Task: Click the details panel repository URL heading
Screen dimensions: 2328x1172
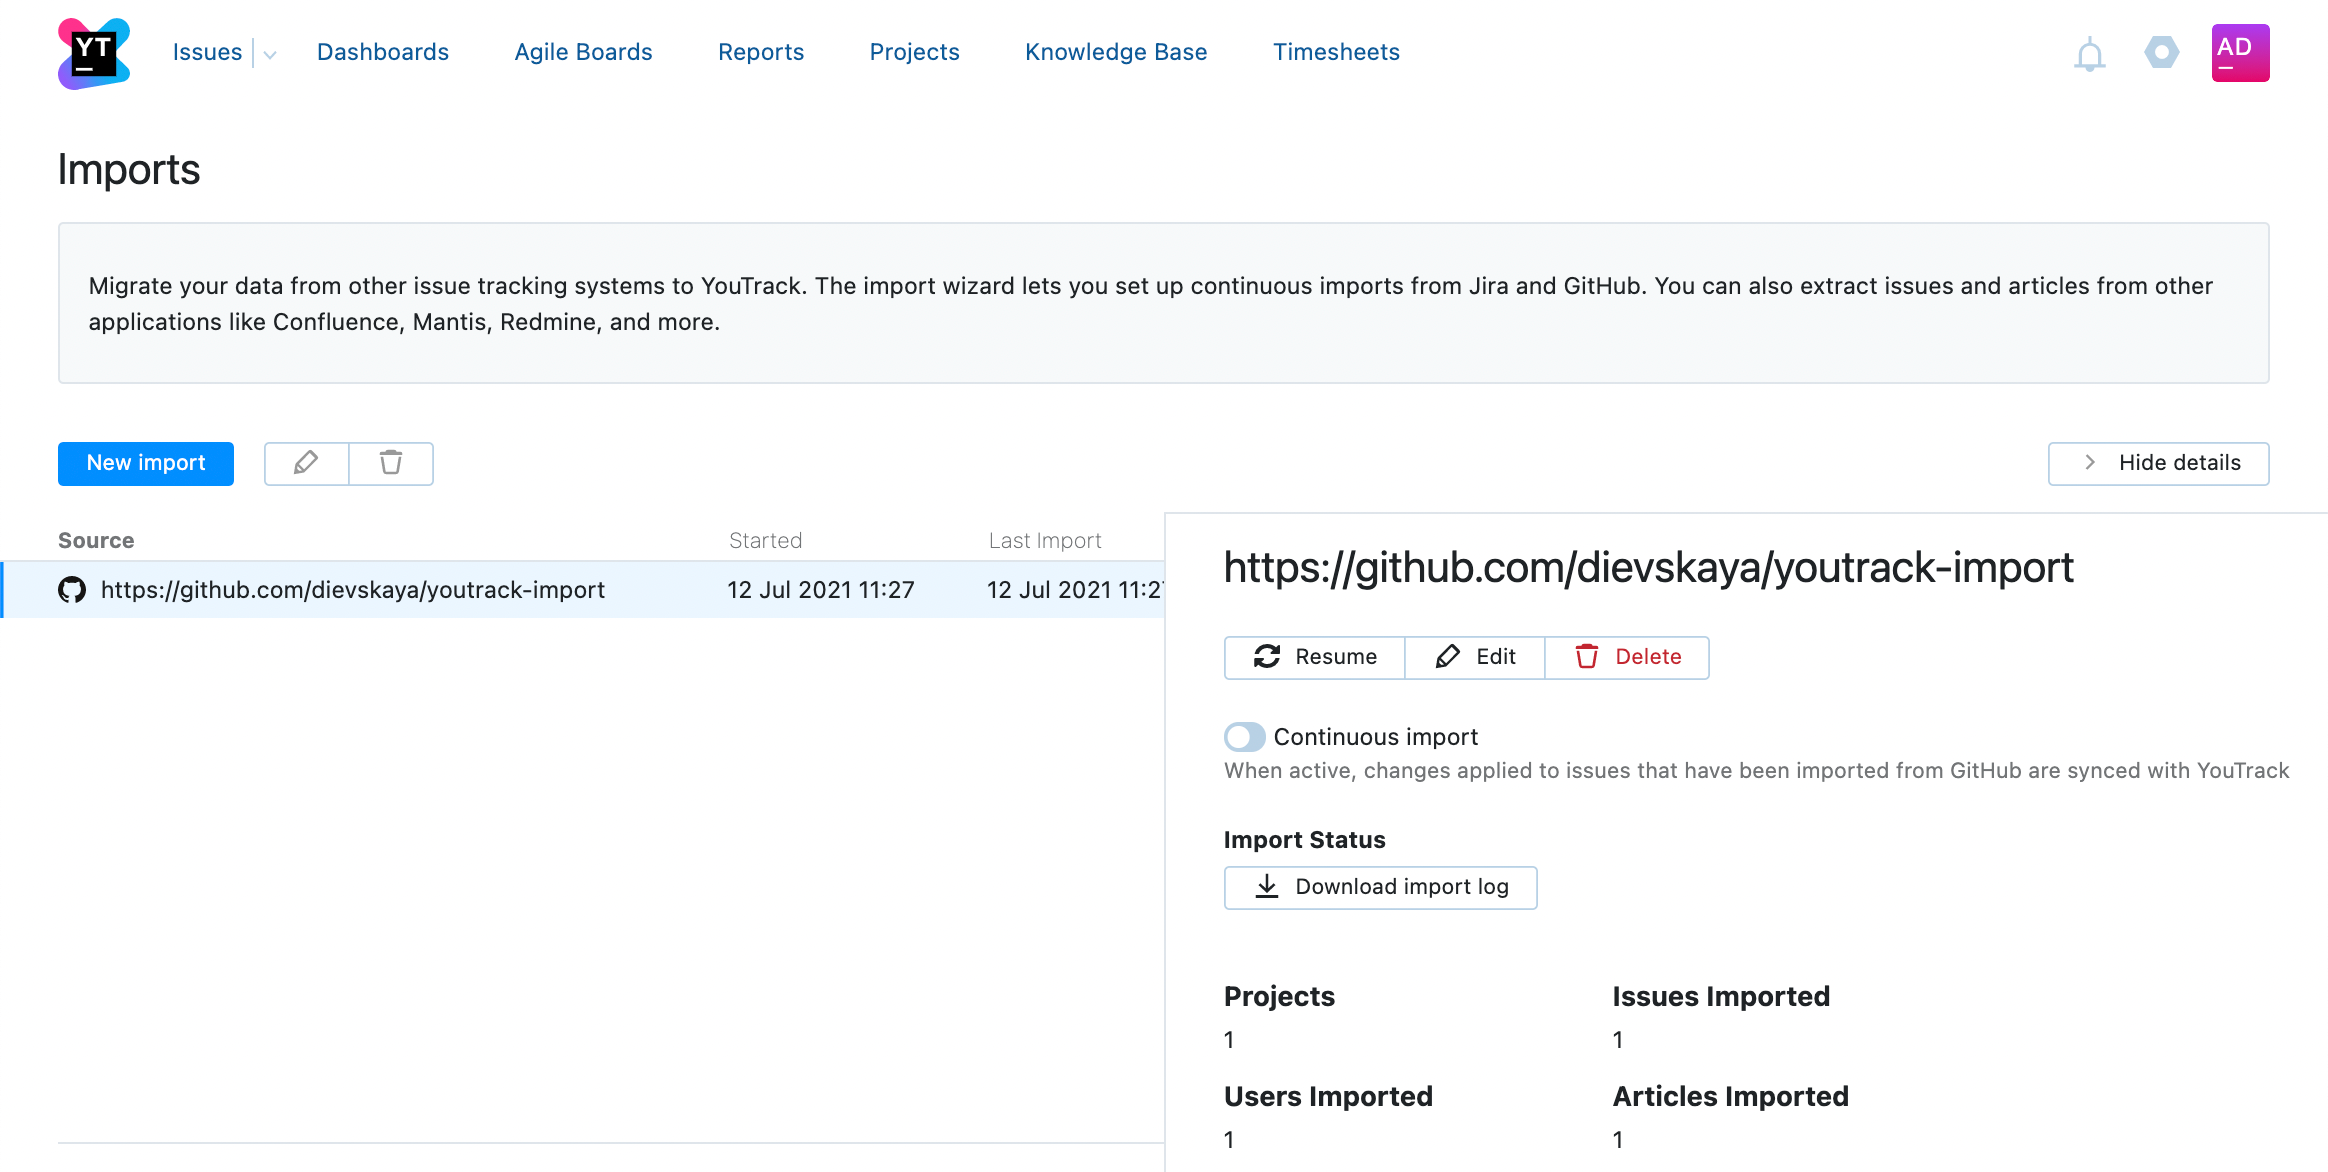Action: point(1648,568)
